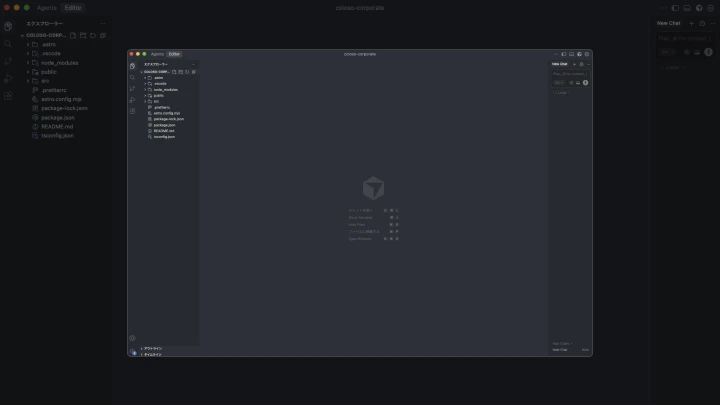720x405 pixels.
Task: Click Collapse Folders icon in front window explorer
Action: (193, 72)
